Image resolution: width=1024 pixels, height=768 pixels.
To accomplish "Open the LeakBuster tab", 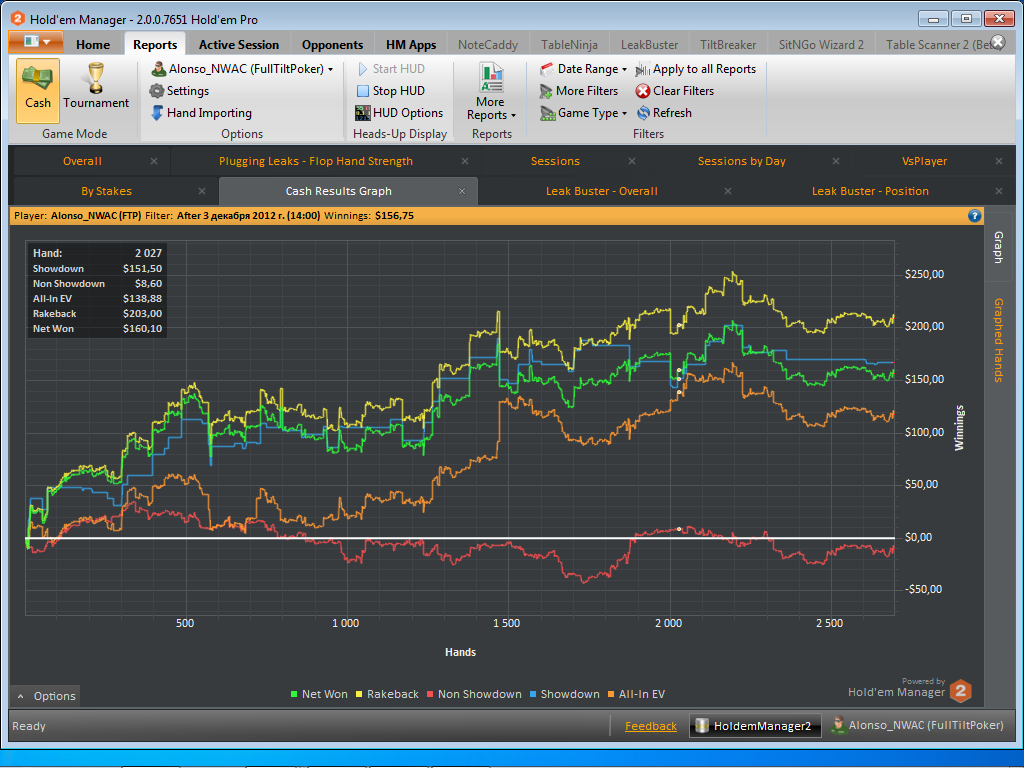I will [649, 44].
